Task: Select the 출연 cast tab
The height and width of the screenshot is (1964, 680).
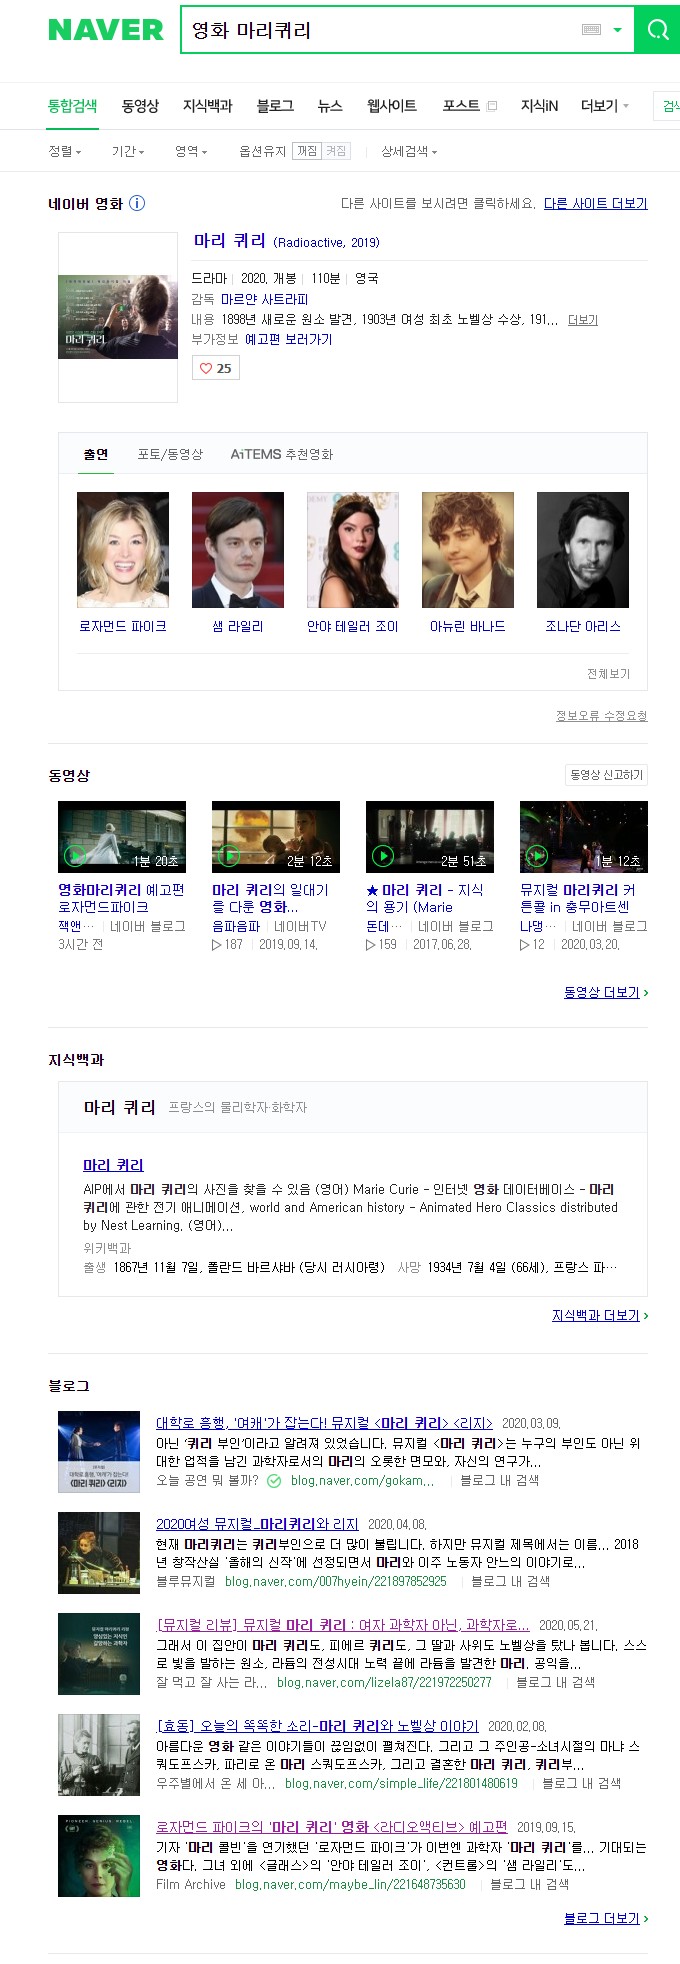Action: (95, 454)
